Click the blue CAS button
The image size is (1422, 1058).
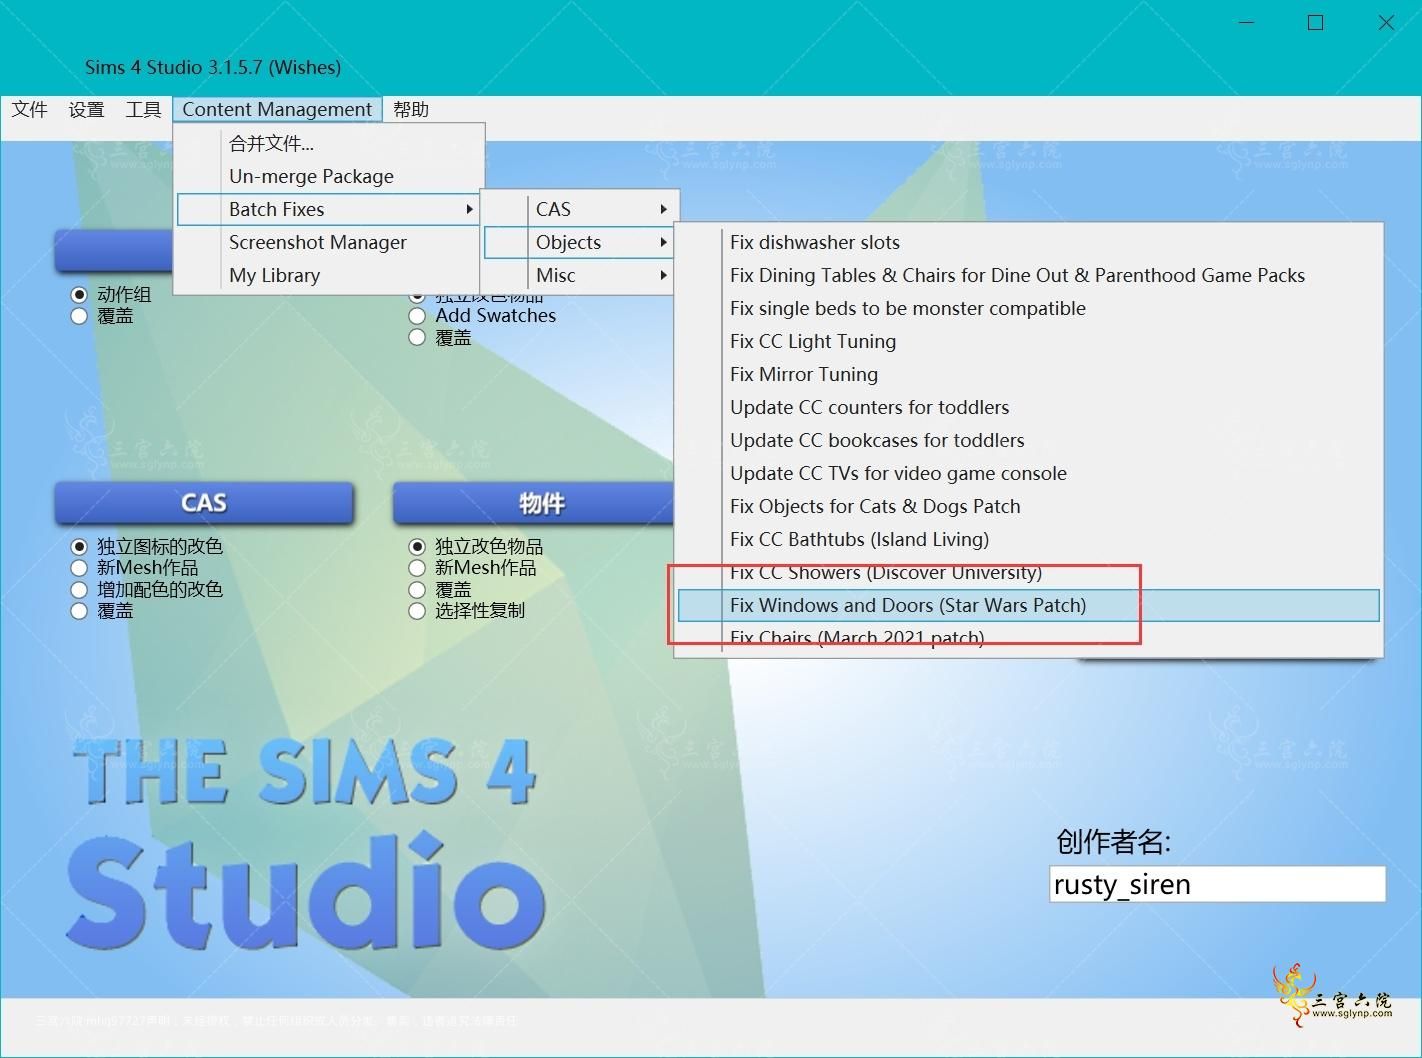pyautogui.click(x=204, y=503)
